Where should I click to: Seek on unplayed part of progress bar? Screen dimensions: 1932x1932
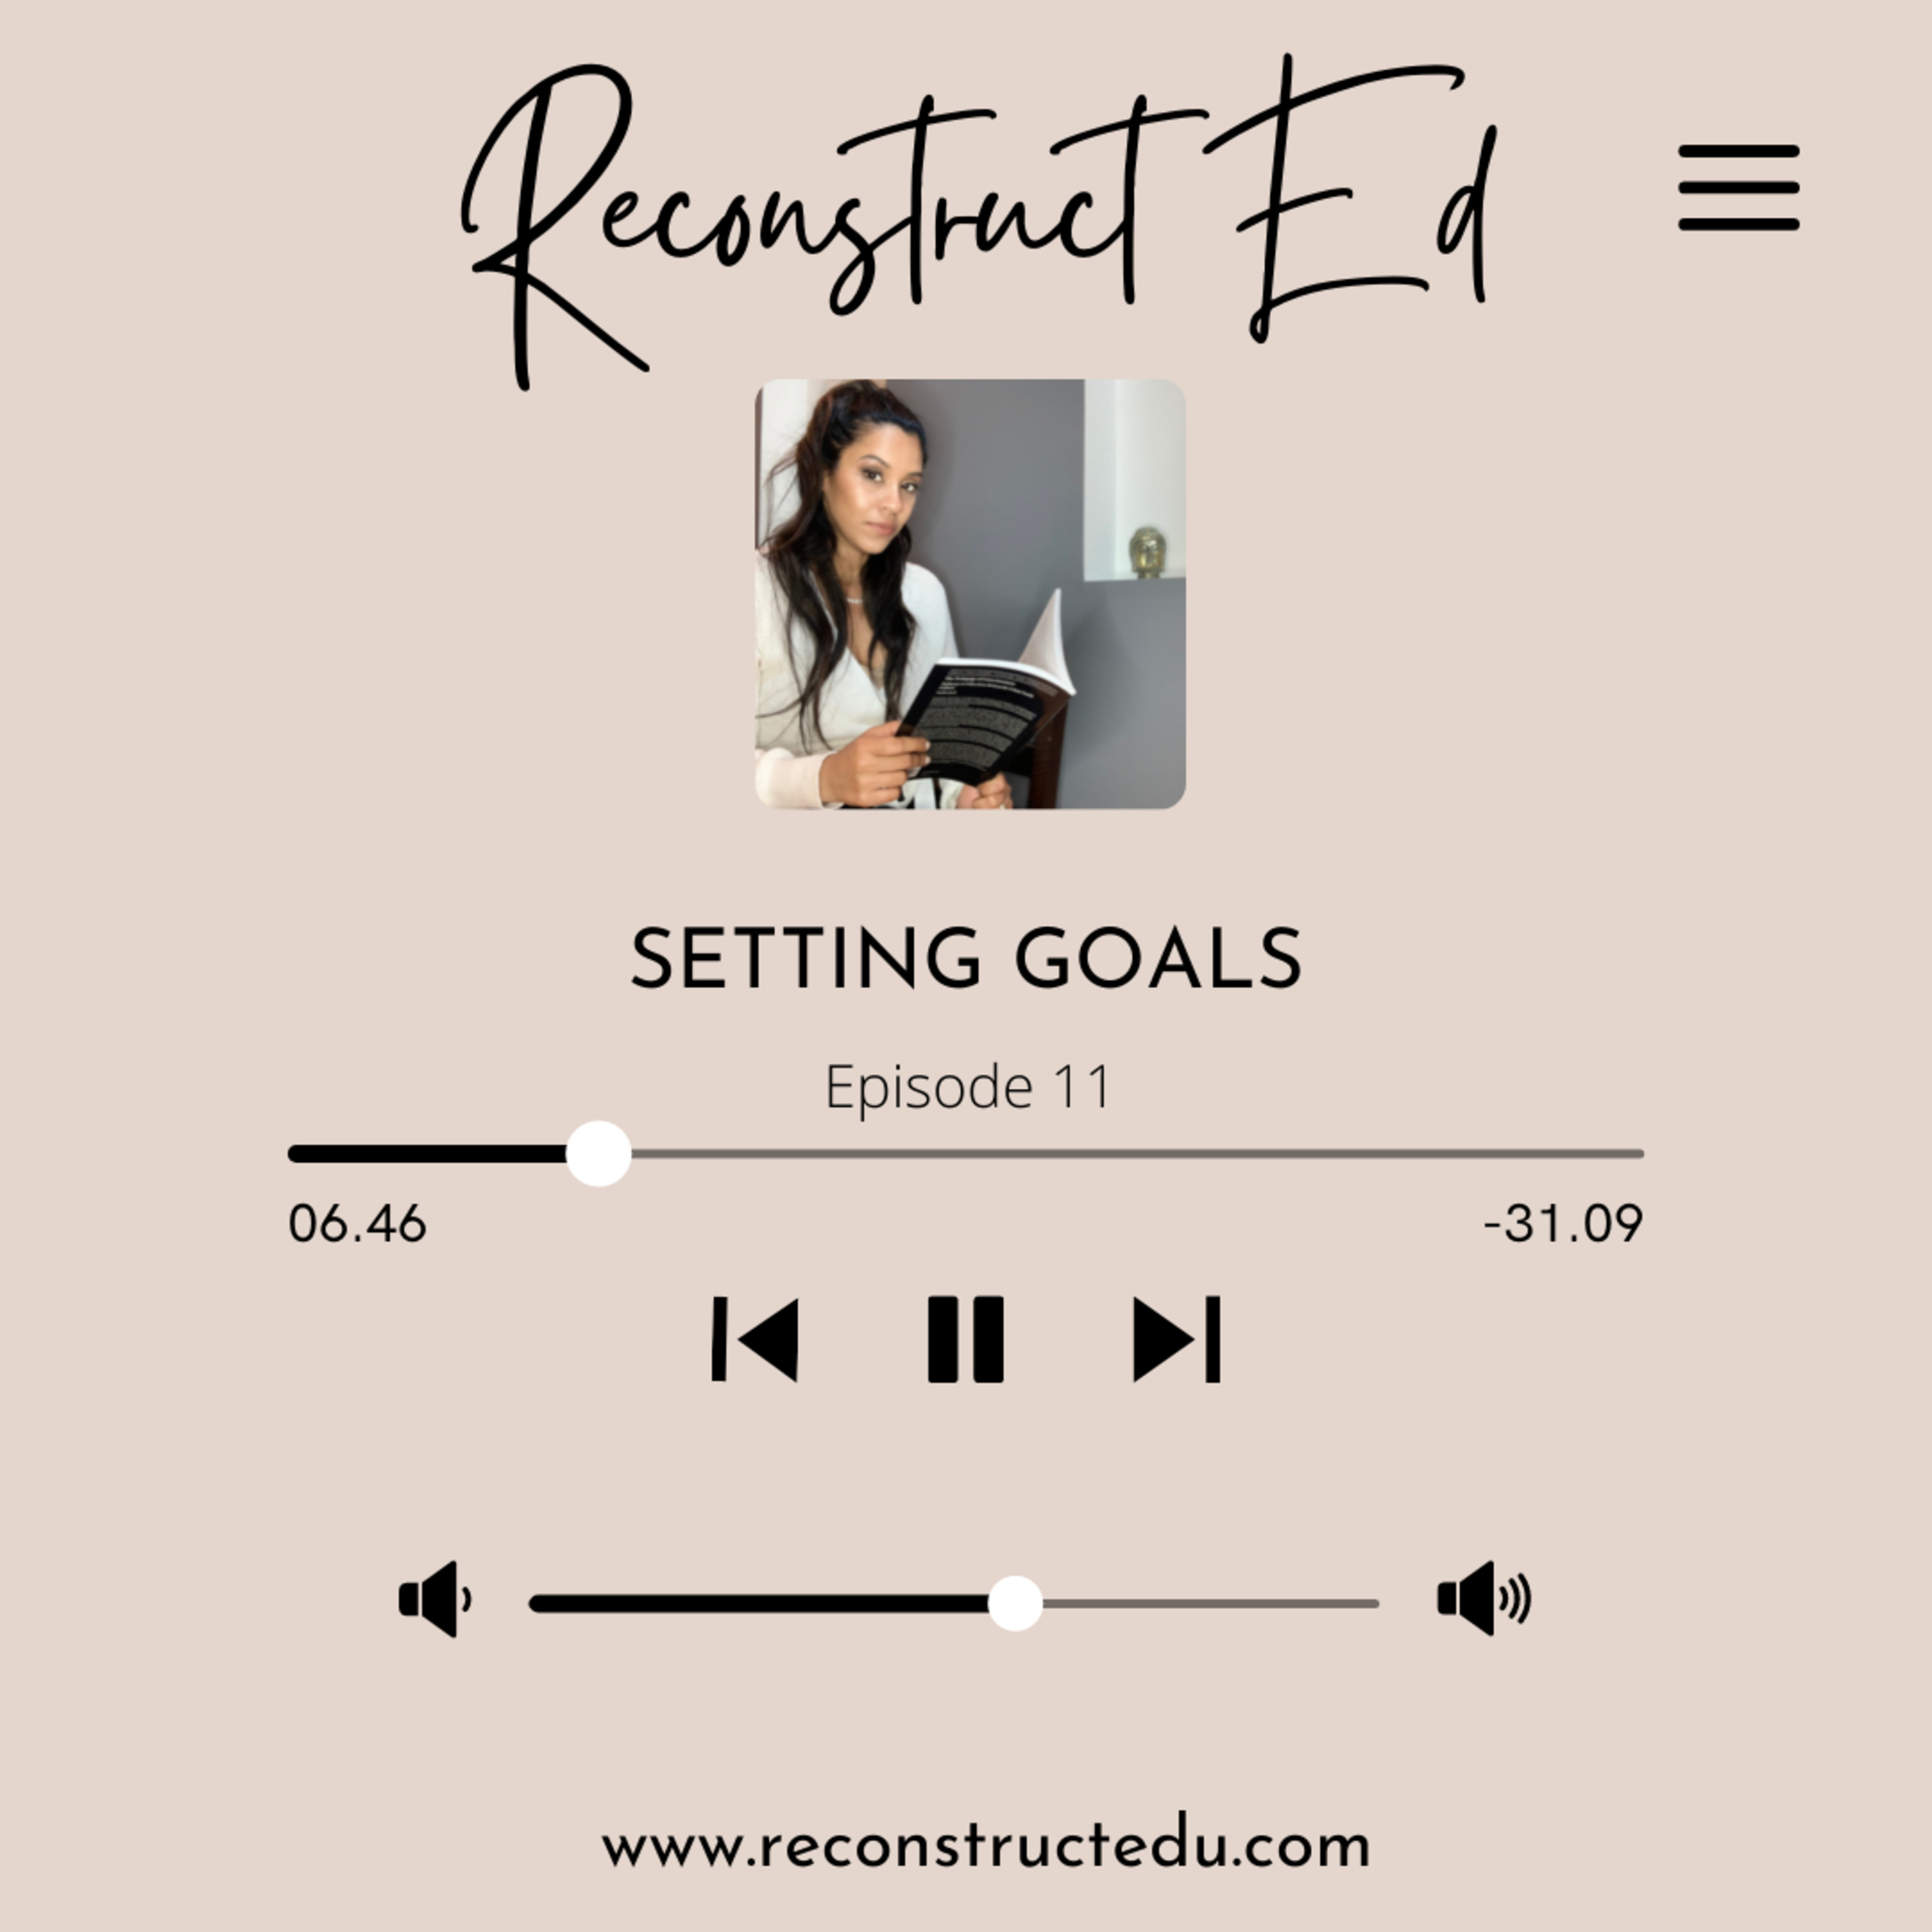[1138, 1153]
